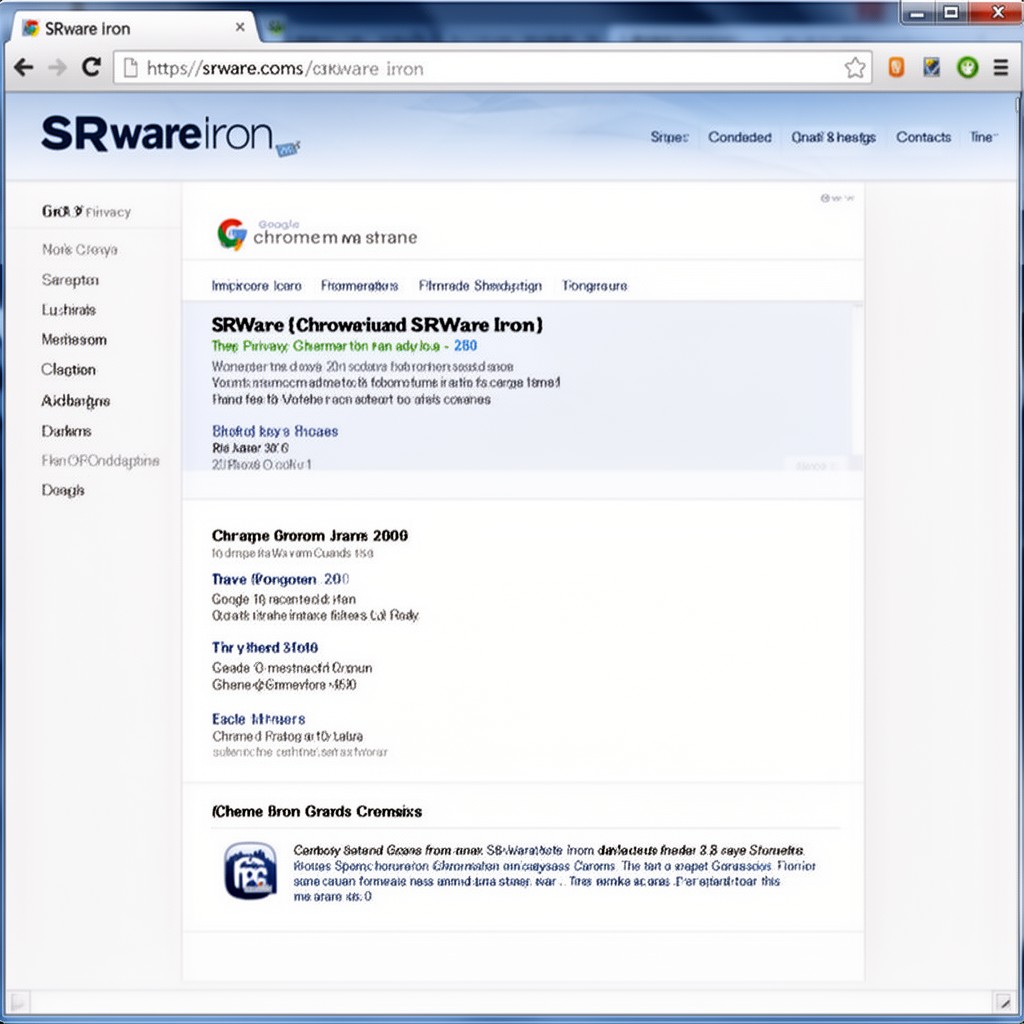Click the Bhotol keys Rhoaes link

275,431
